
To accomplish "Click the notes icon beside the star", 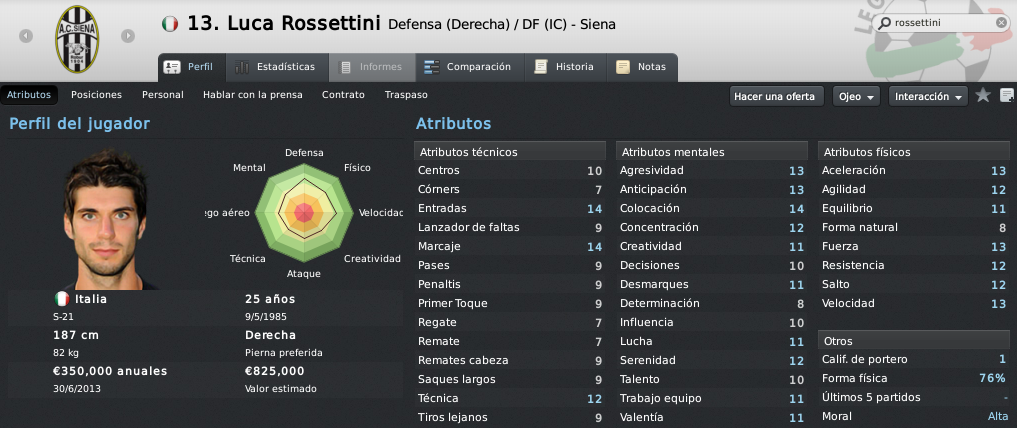I will 1007,96.
